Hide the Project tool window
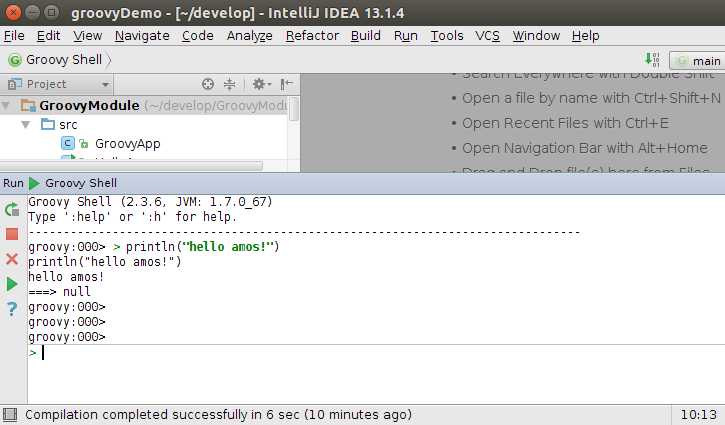 click(287, 84)
